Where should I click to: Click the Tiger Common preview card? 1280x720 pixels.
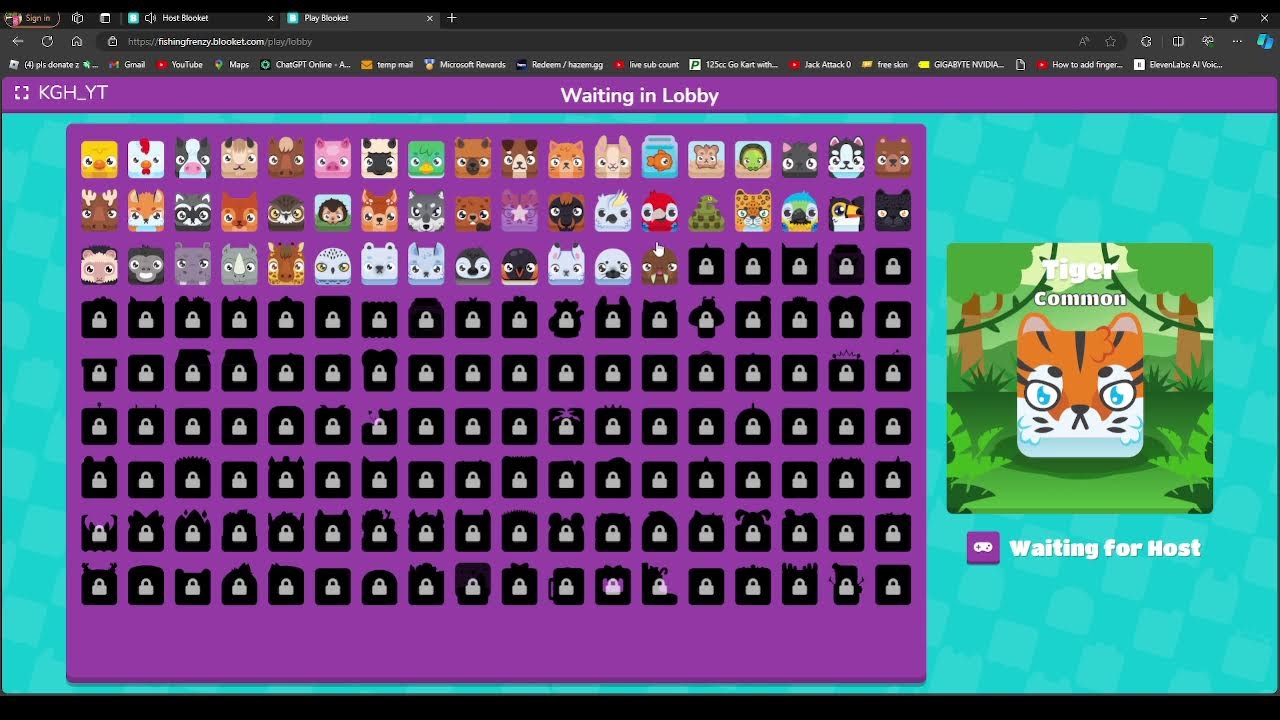tap(1080, 378)
